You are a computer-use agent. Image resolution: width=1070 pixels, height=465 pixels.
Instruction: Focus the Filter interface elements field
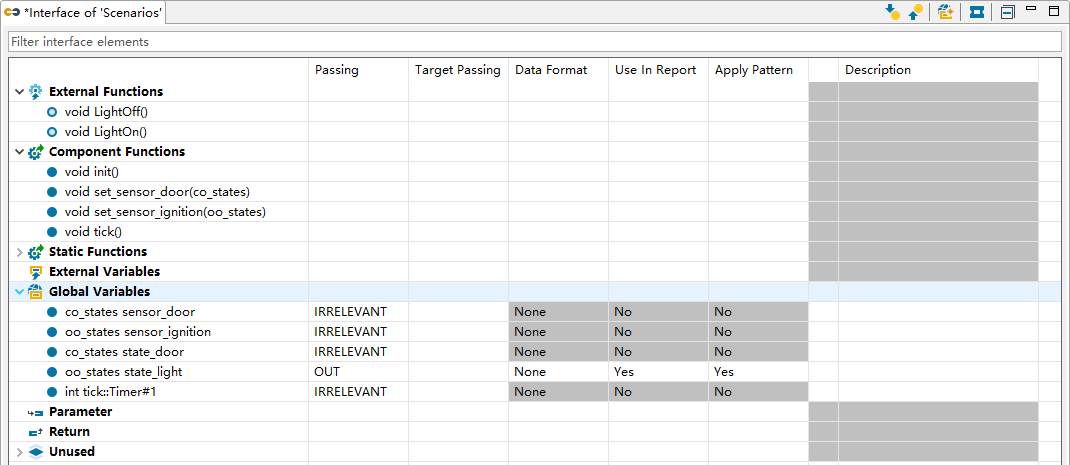[534, 42]
